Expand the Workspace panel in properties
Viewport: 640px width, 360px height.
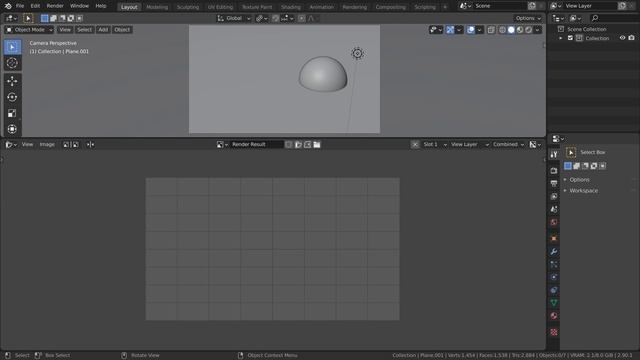point(583,191)
